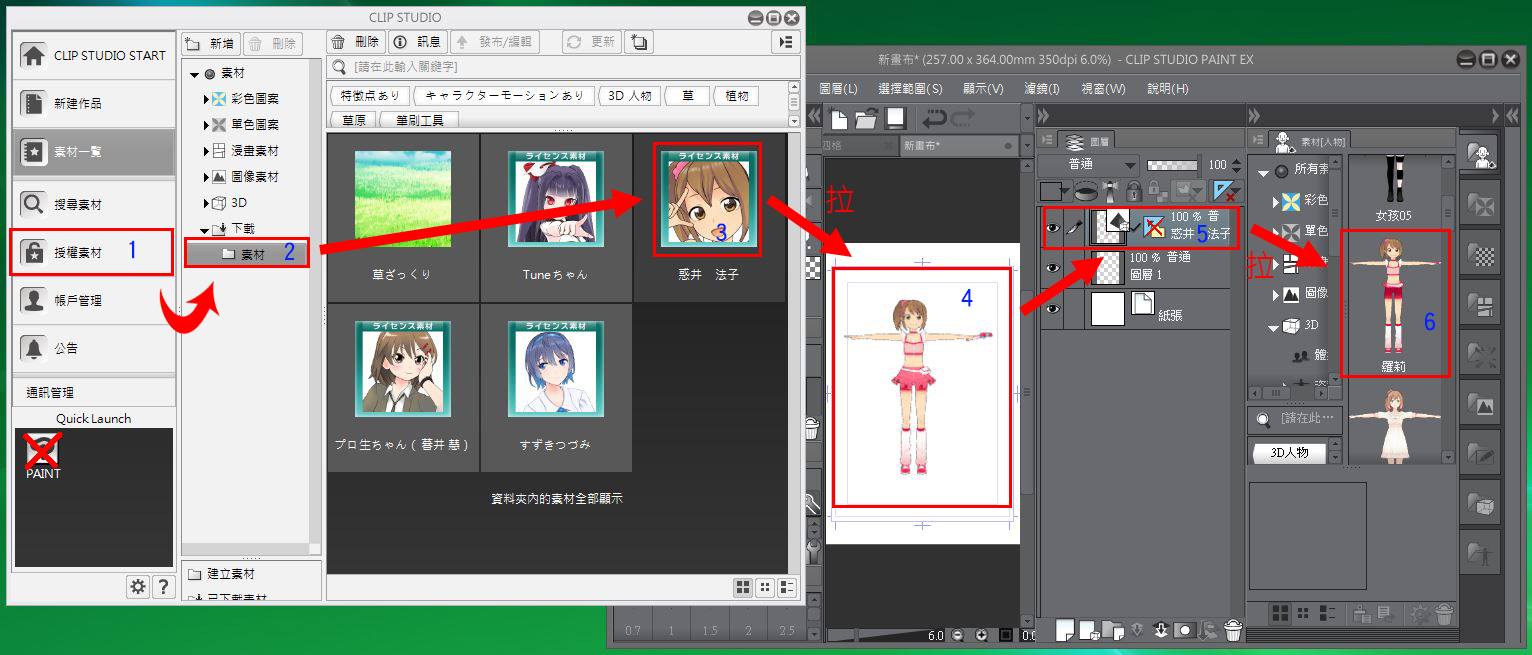
Task: Select 3D人物 tag in PAINT material panel
Action: [1289, 453]
